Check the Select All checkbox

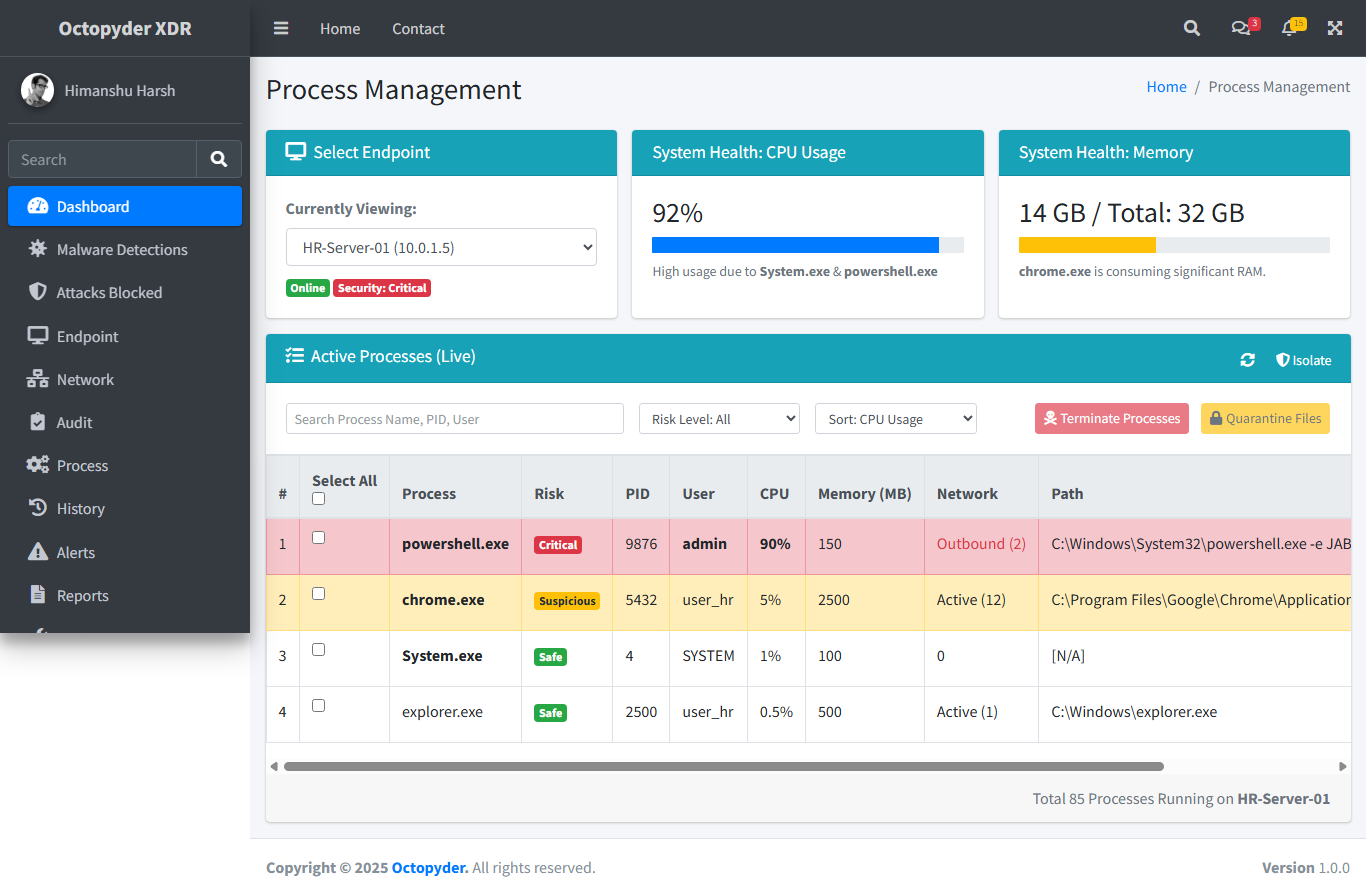(319, 498)
